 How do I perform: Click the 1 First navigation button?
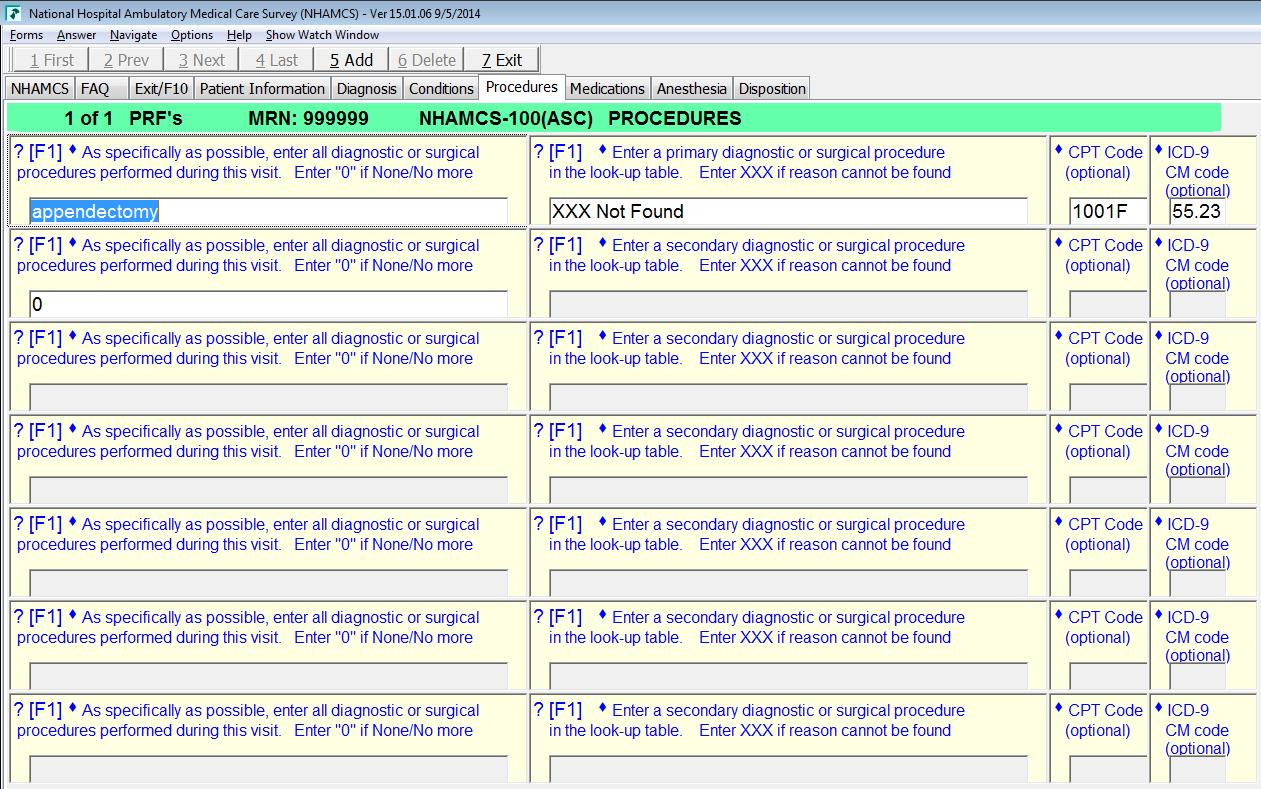51,60
